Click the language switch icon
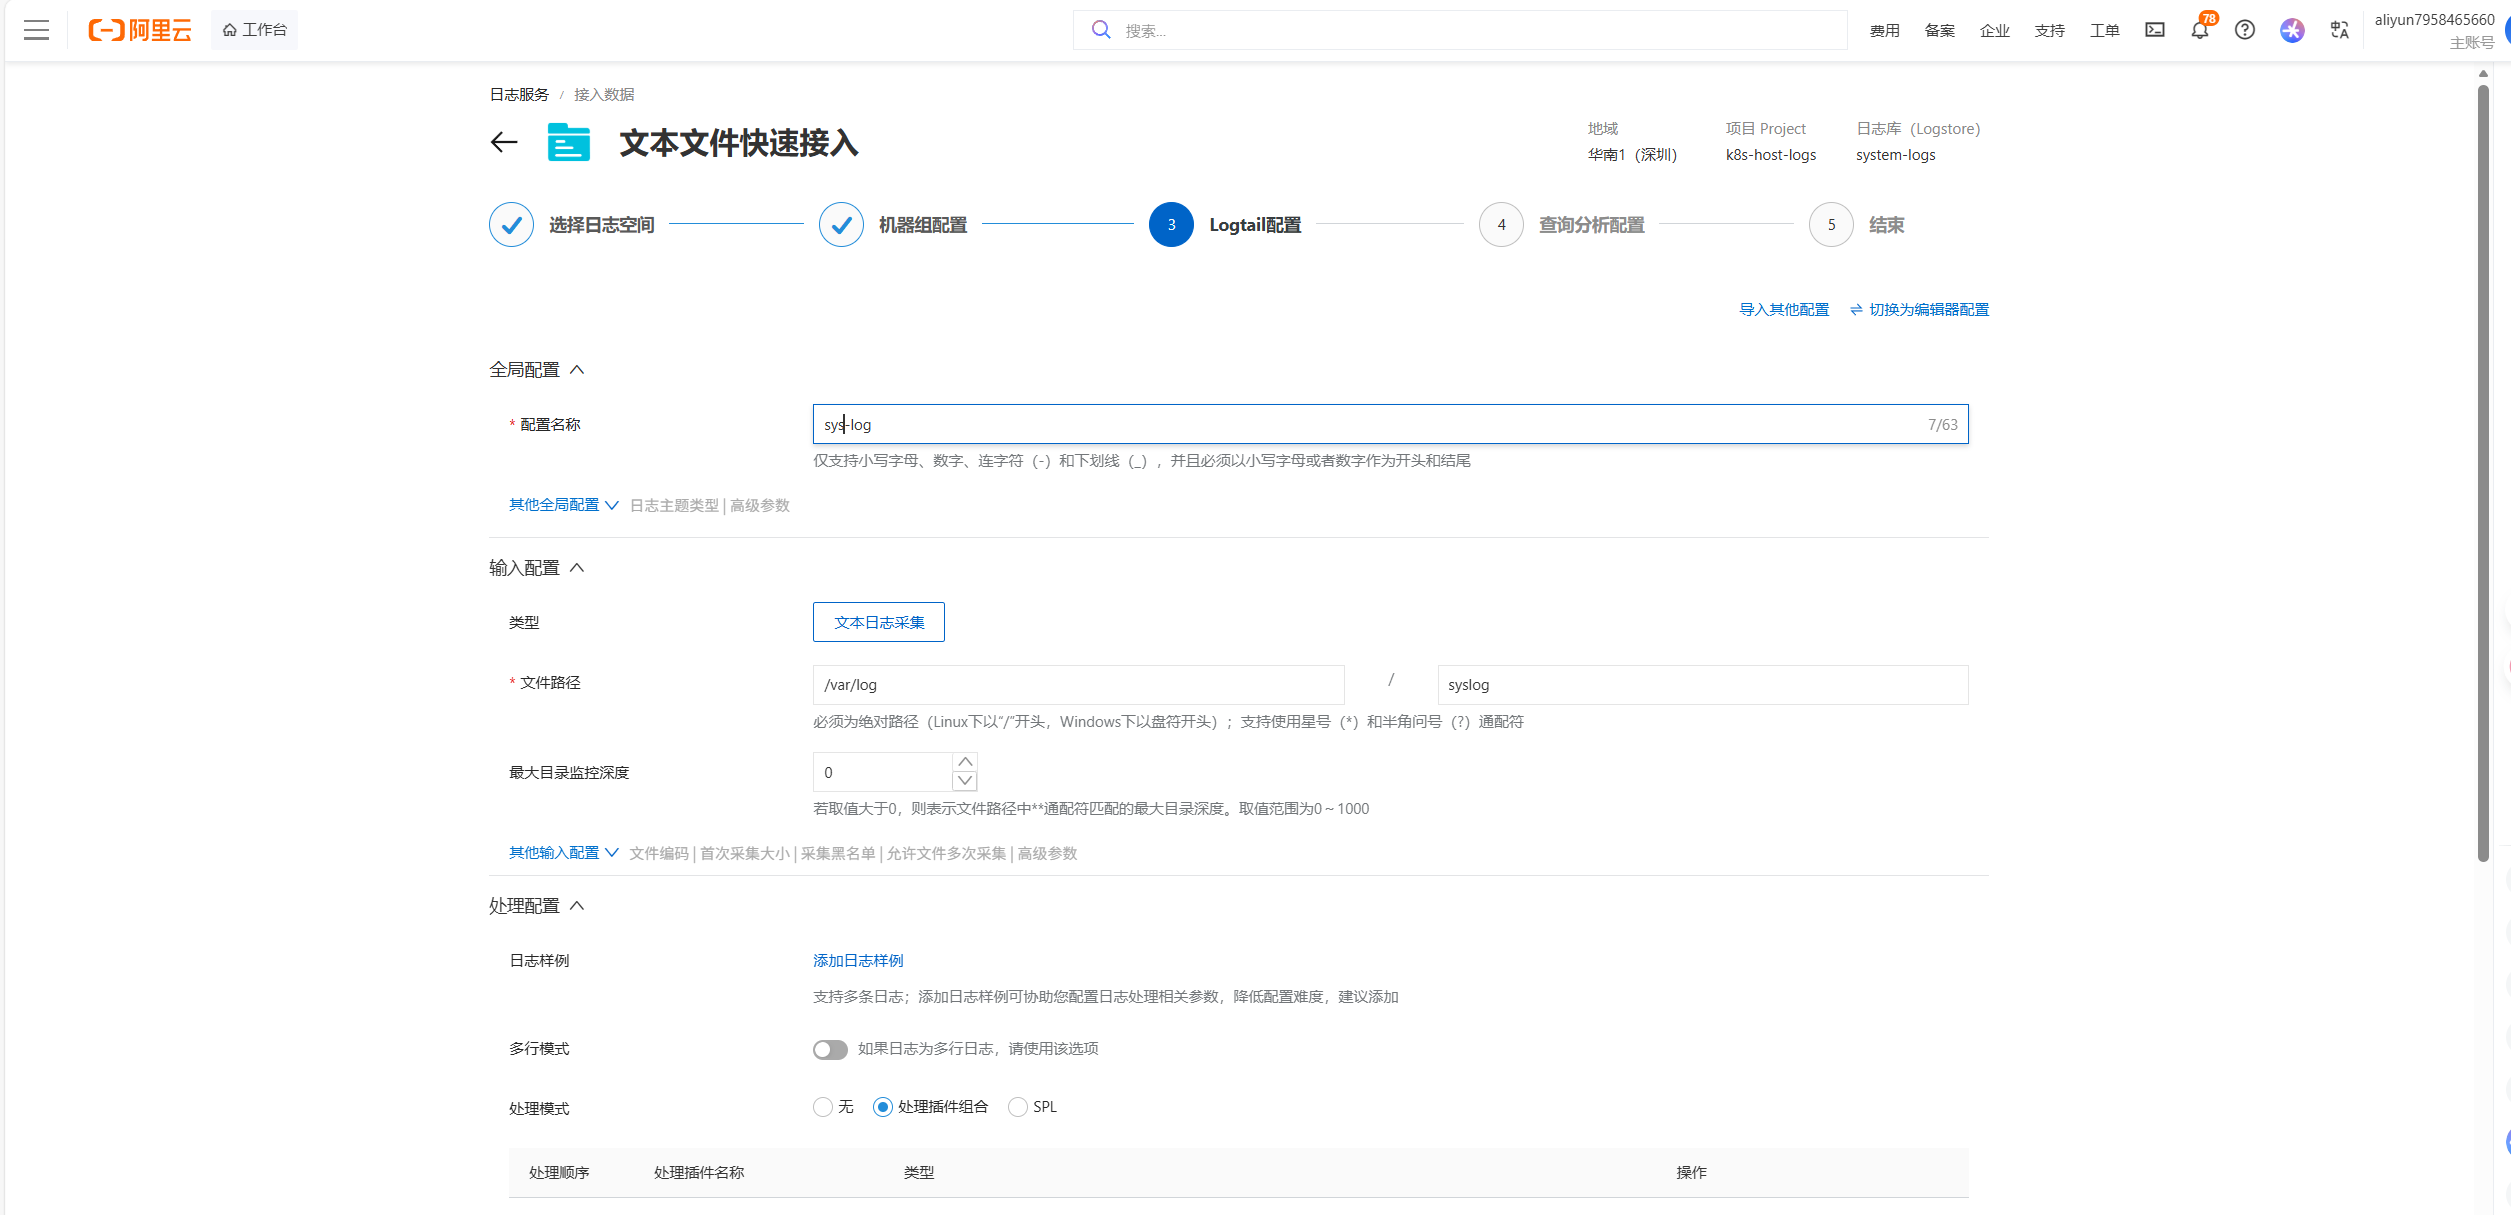 tap(2339, 30)
